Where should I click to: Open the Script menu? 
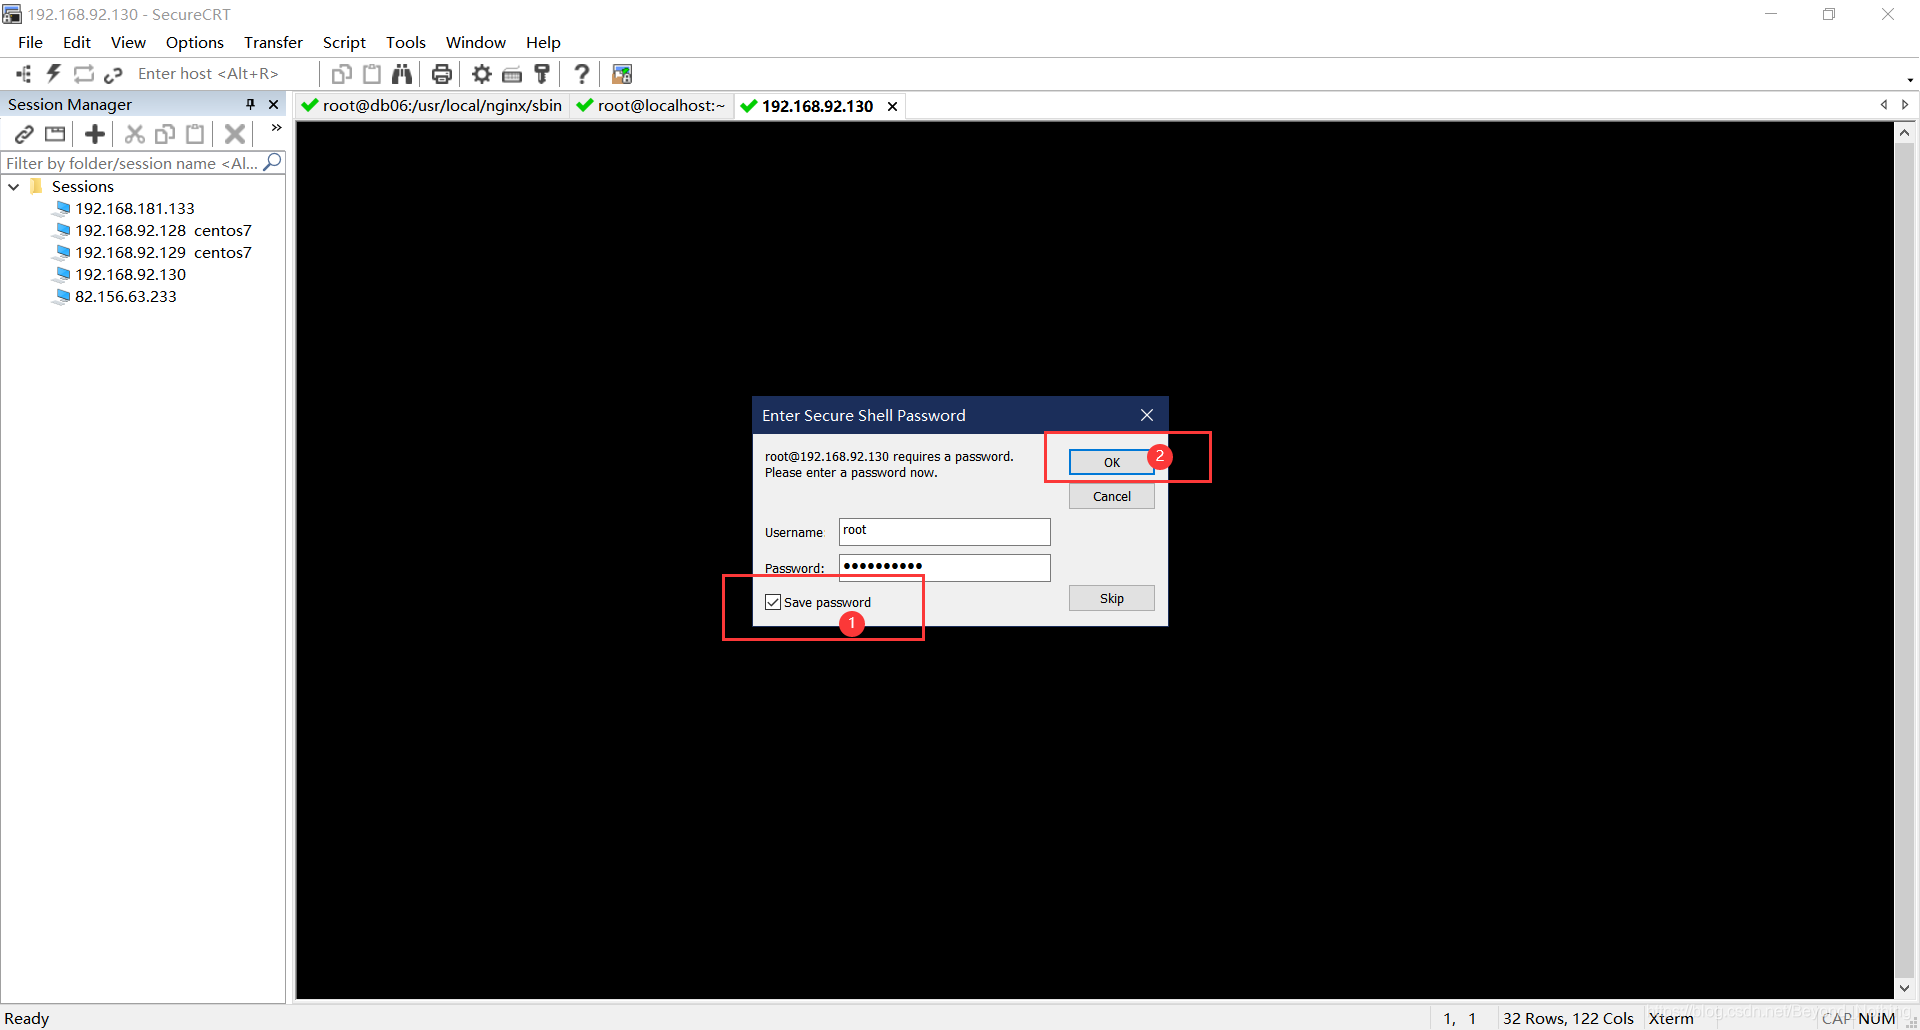[x=344, y=42]
